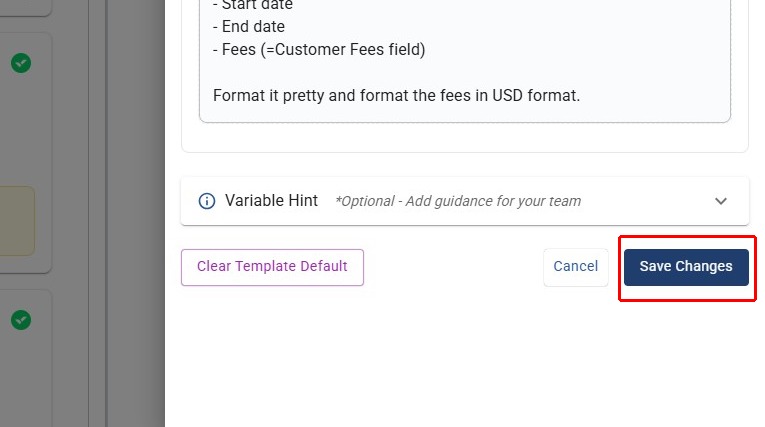Viewport: 765px width, 427px height.
Task: Click the info icon beside Variable Hint
Action: click(207, 201)
